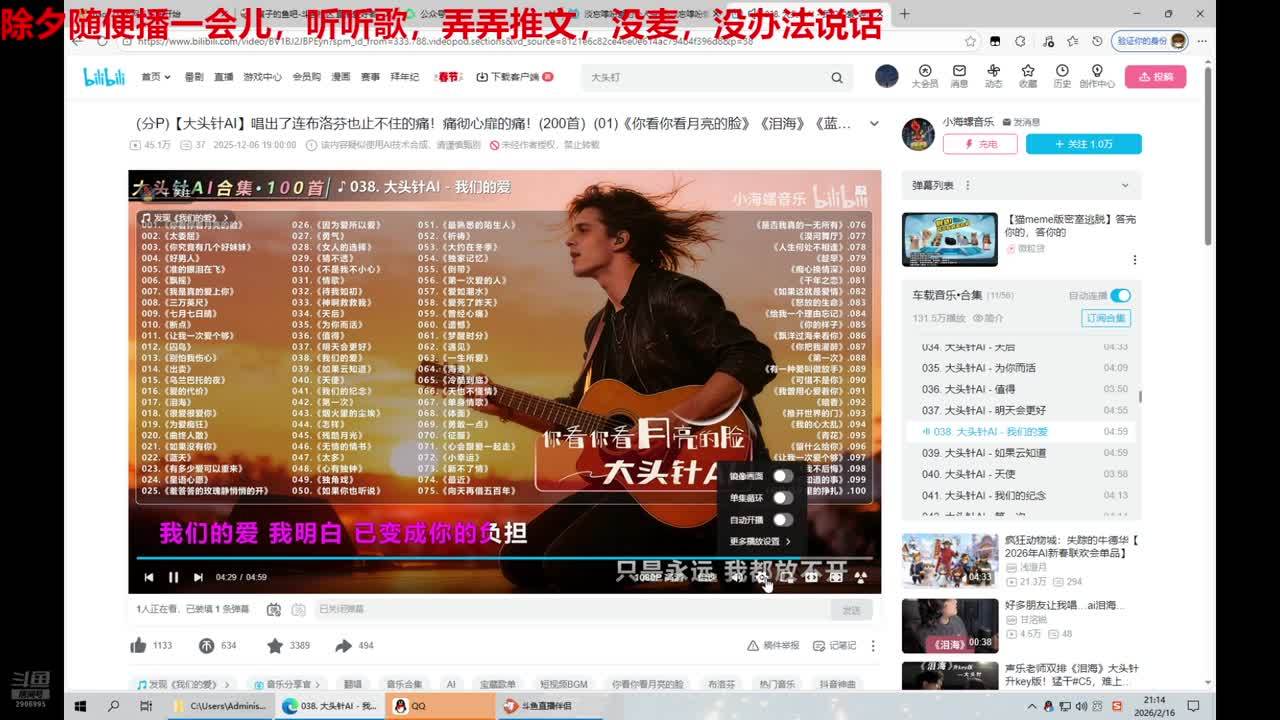Enable 单集循环 single loop switch
Viewport: 1280px width, 720px height.
click(782, 498)
